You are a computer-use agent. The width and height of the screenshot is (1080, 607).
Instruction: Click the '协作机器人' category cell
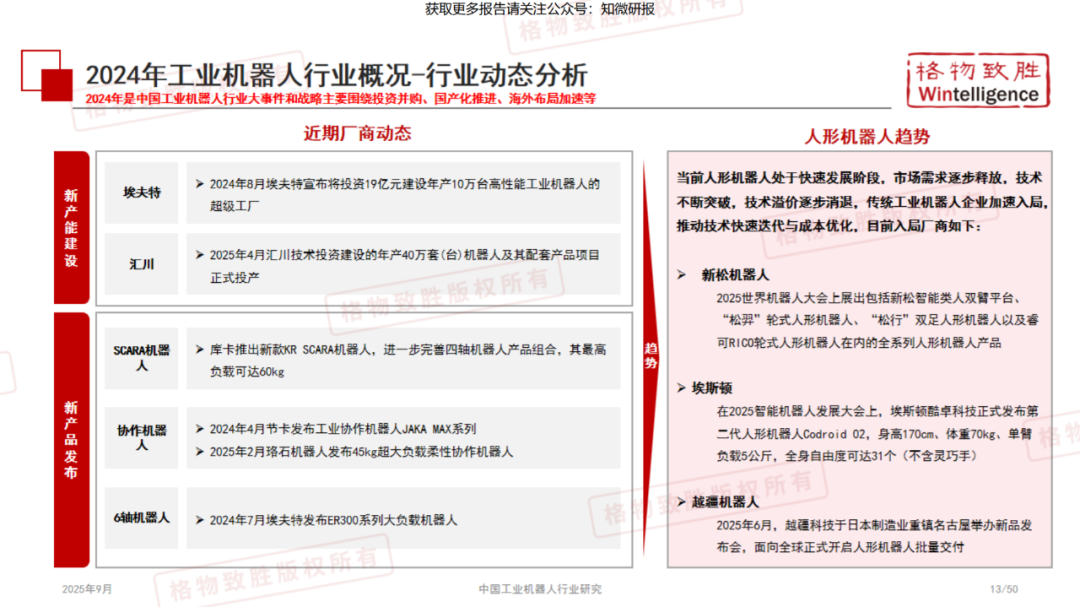pyautogui.click(x=142, y=438)
